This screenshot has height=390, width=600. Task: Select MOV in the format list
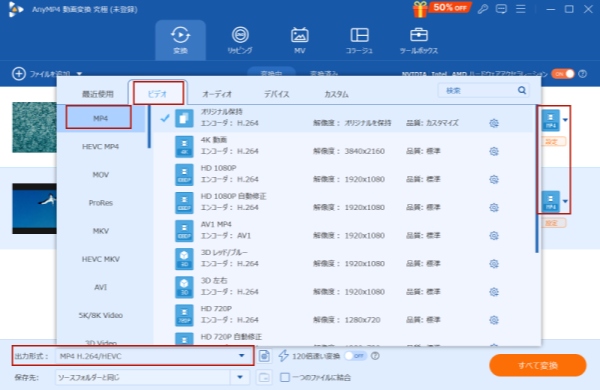click(x=101, y=175)
